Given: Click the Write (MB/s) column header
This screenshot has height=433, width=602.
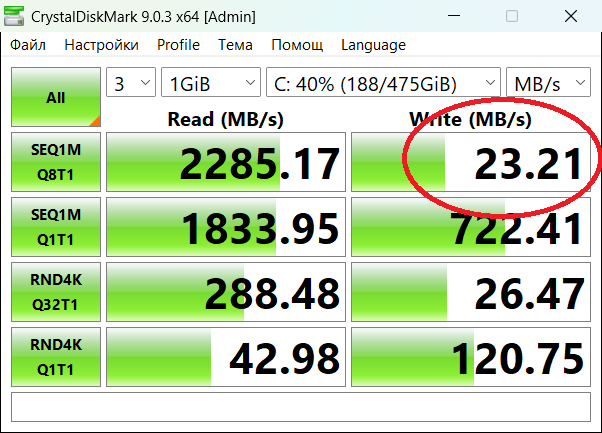Looking at the screenshot, I should pyautogui.click(x=471, y=119).
